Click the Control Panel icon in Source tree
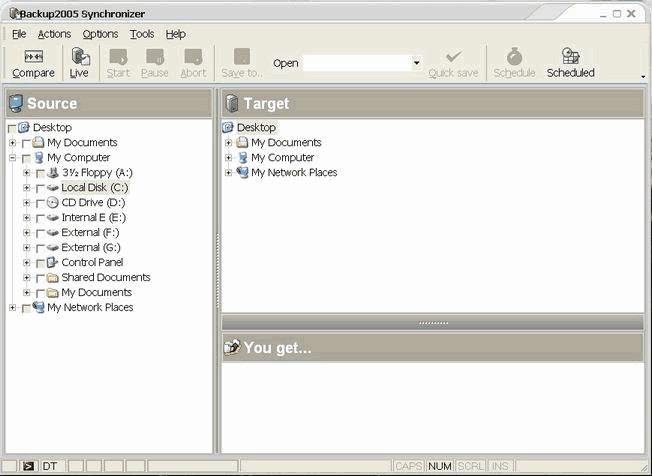The height and width of the screenshot is (476, 652). point(52,262)
